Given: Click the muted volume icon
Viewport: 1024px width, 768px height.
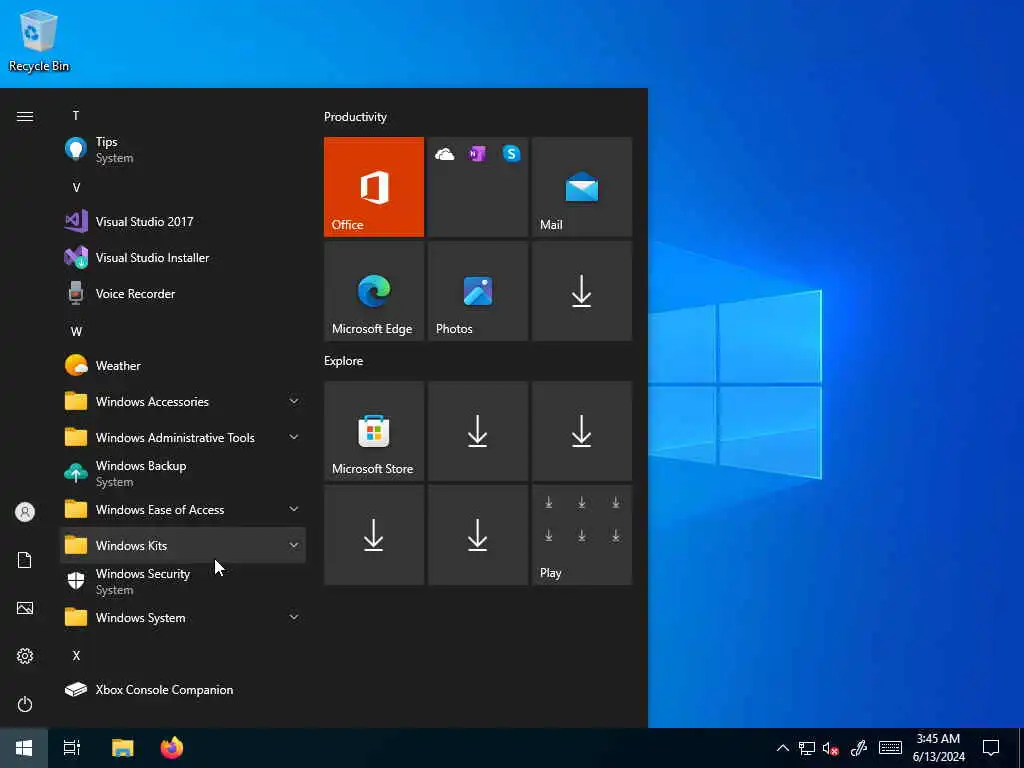Looking at the screenshot, I should 831,748.
